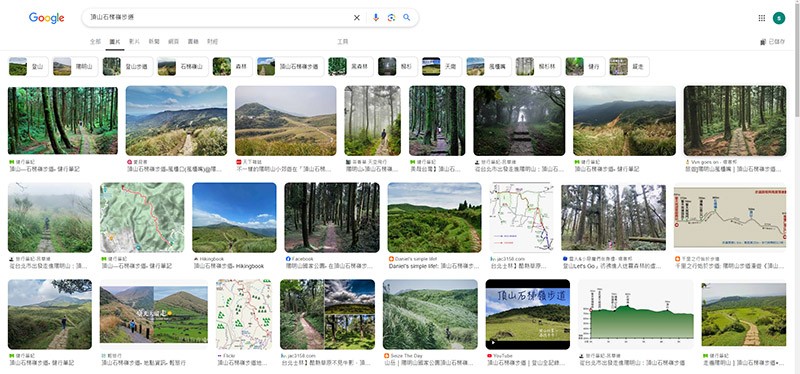Image resolution: width=800 pixels, height=374 pixels.
Task: Filter by the 陽明山 chip
Action: click(x=75, y=66)
